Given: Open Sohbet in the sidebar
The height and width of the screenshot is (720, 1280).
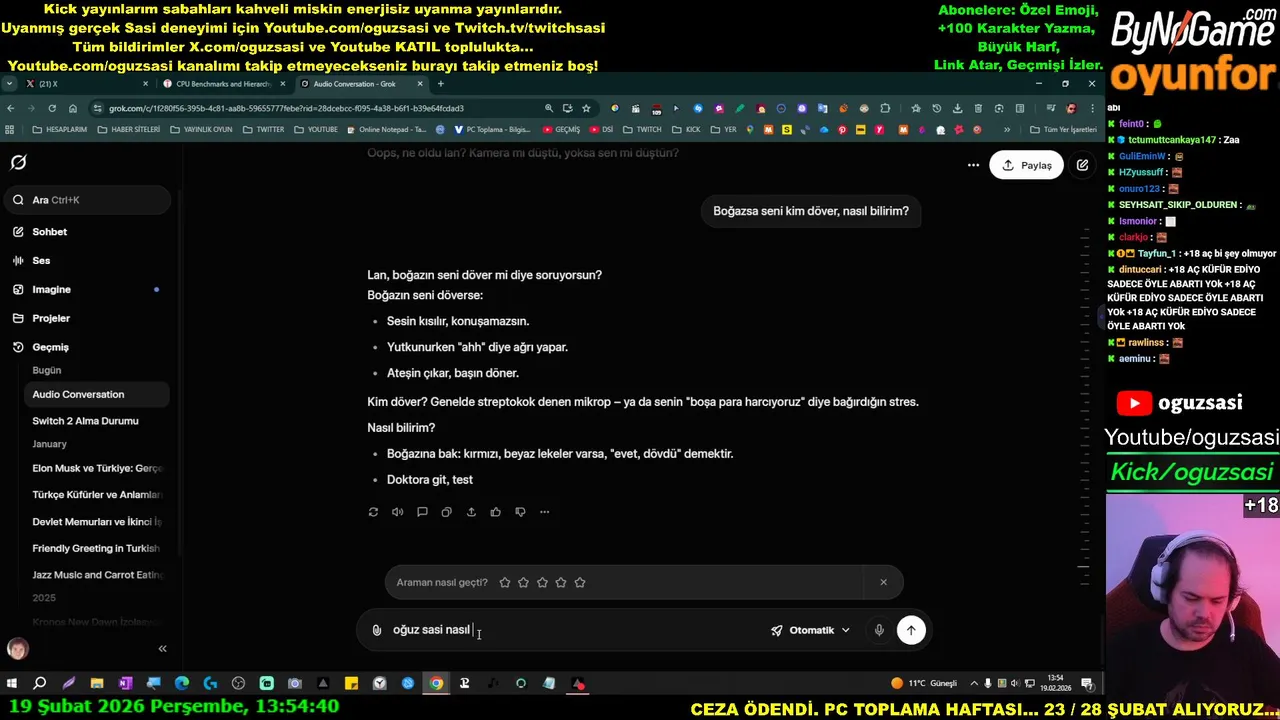Looking at the screenshot, I should point(49,232).
